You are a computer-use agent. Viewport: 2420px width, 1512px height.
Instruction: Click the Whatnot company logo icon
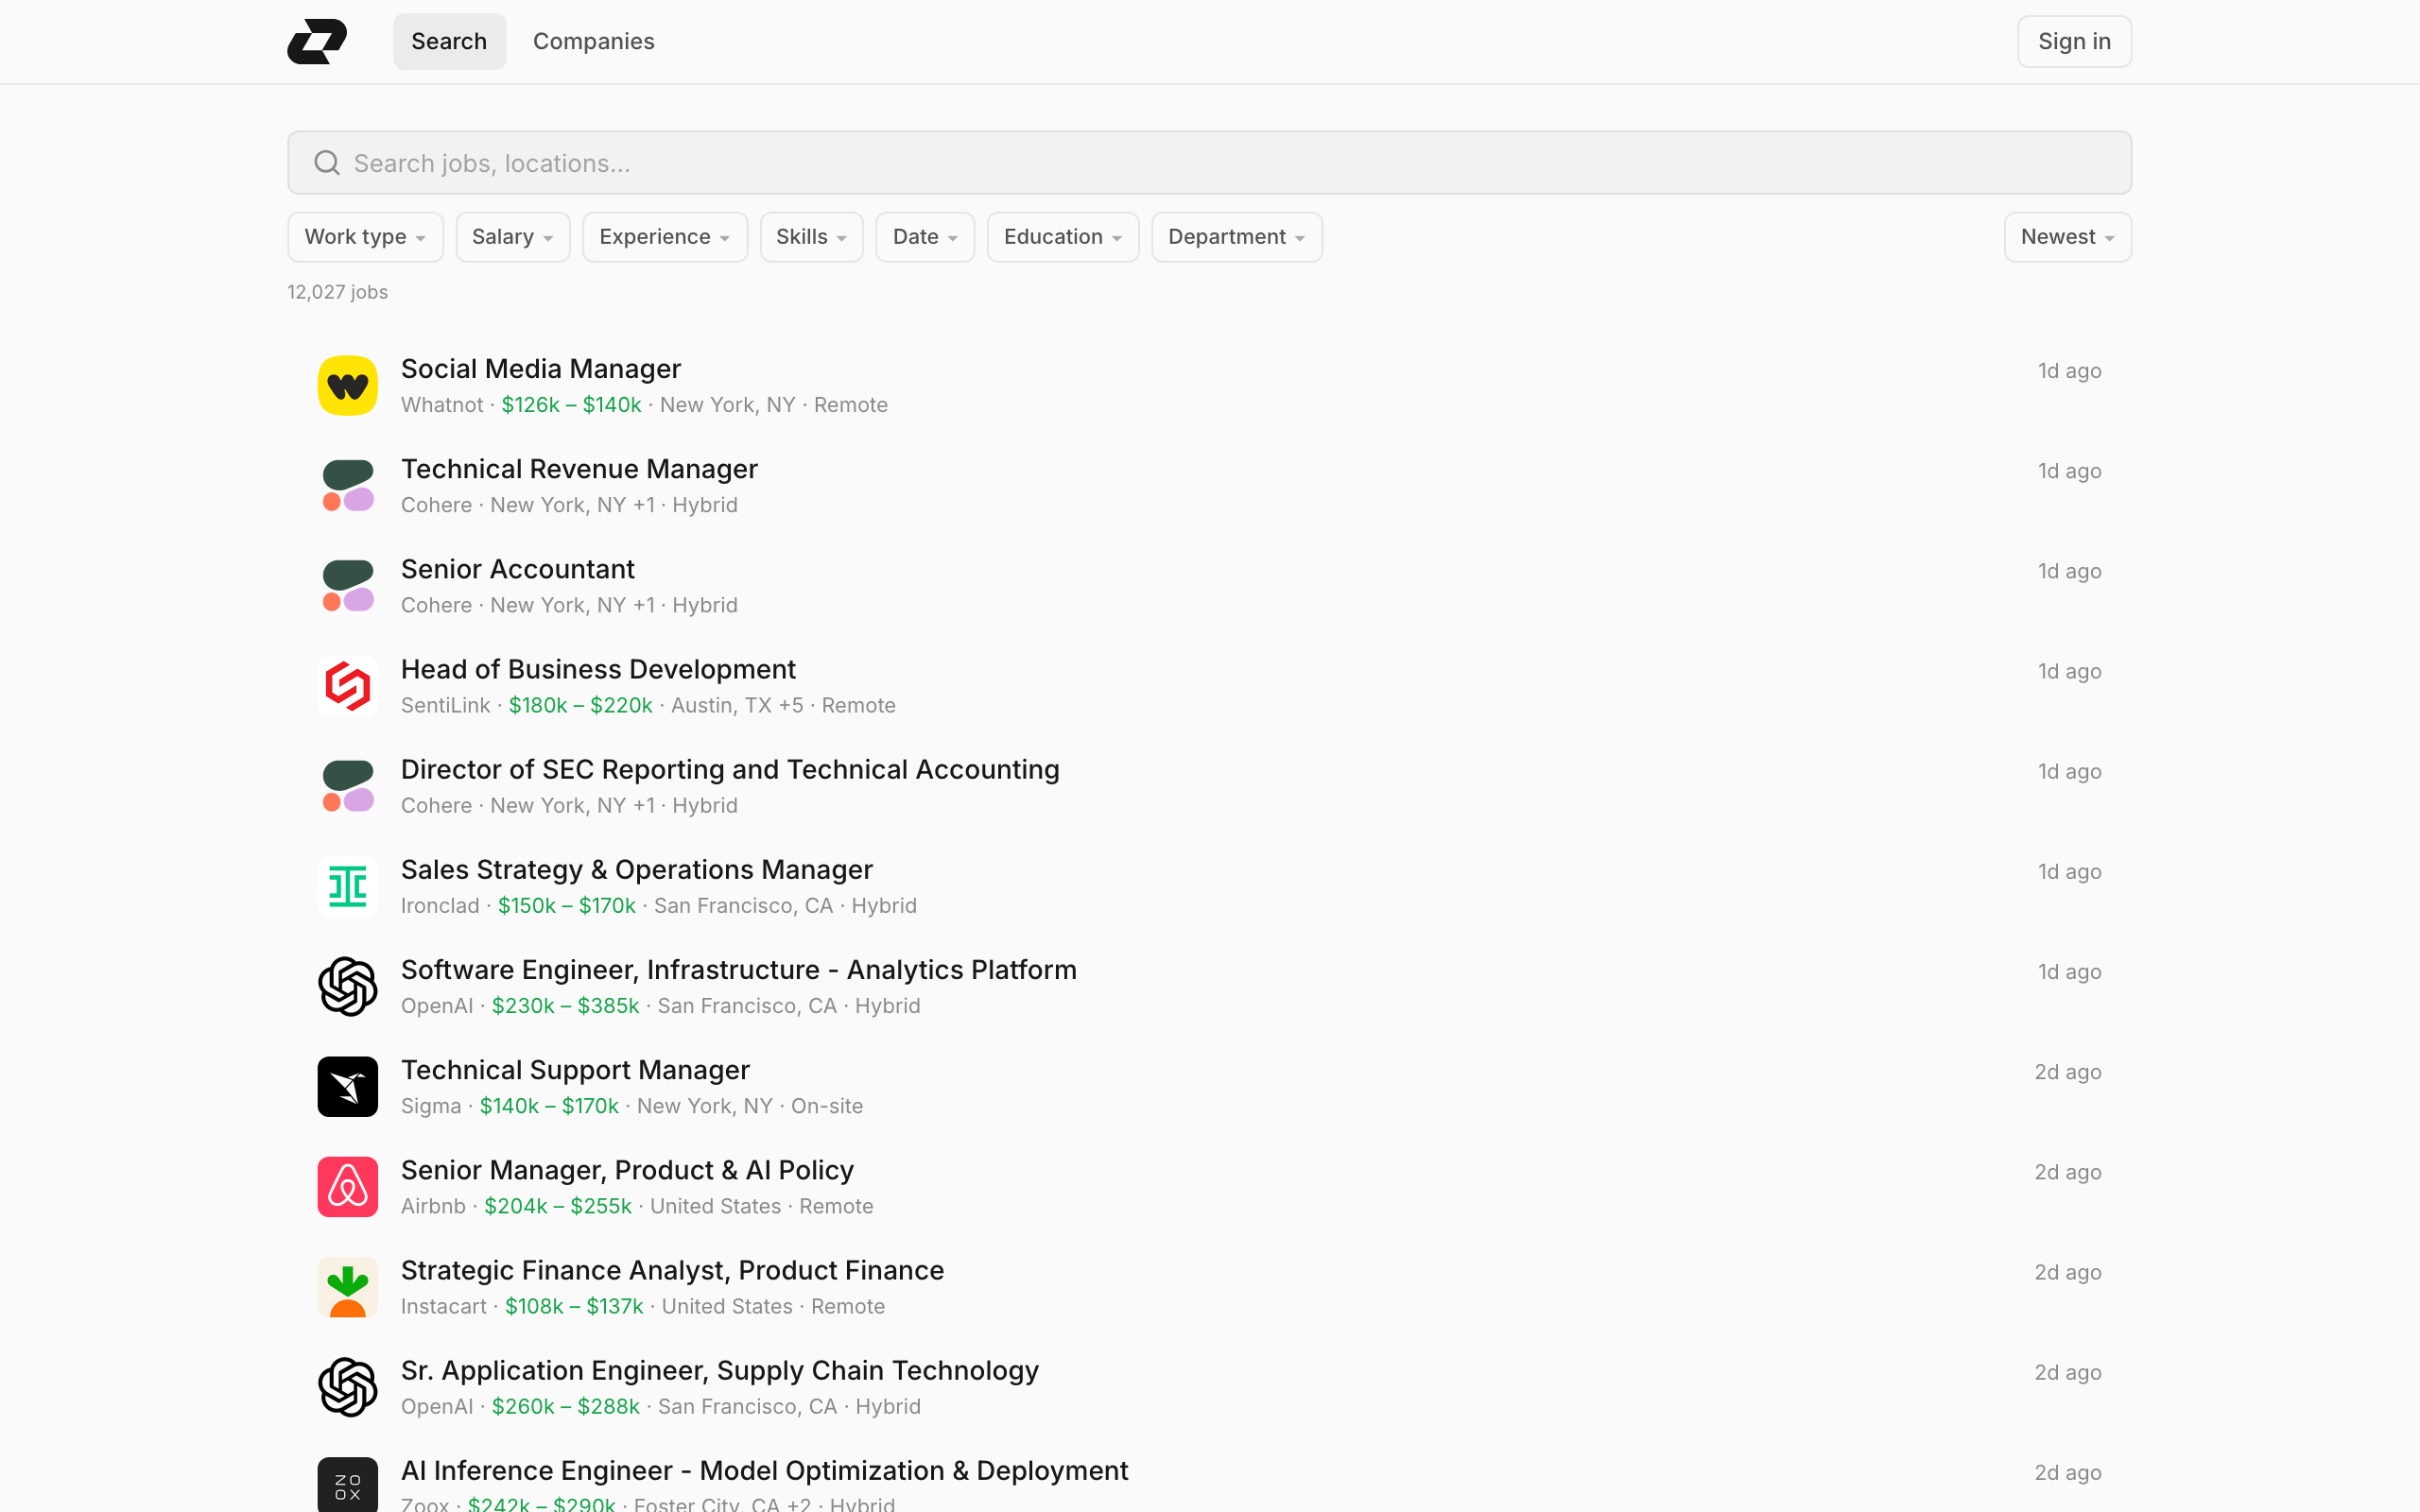(x=347, y=386)
